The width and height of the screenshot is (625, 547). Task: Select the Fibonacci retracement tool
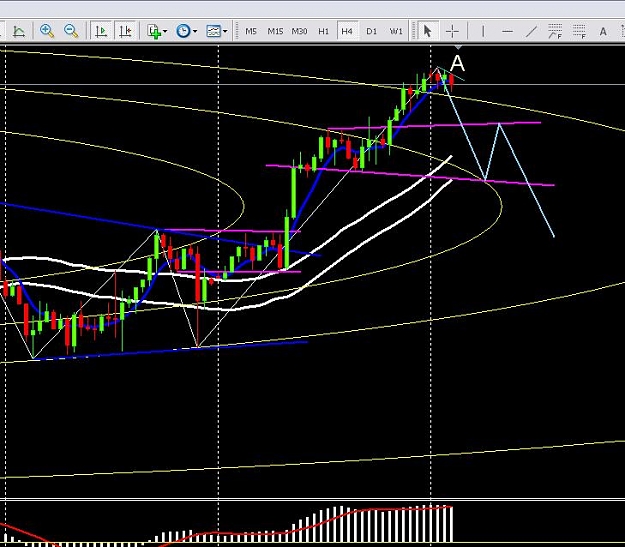click(x=555, y=31)
